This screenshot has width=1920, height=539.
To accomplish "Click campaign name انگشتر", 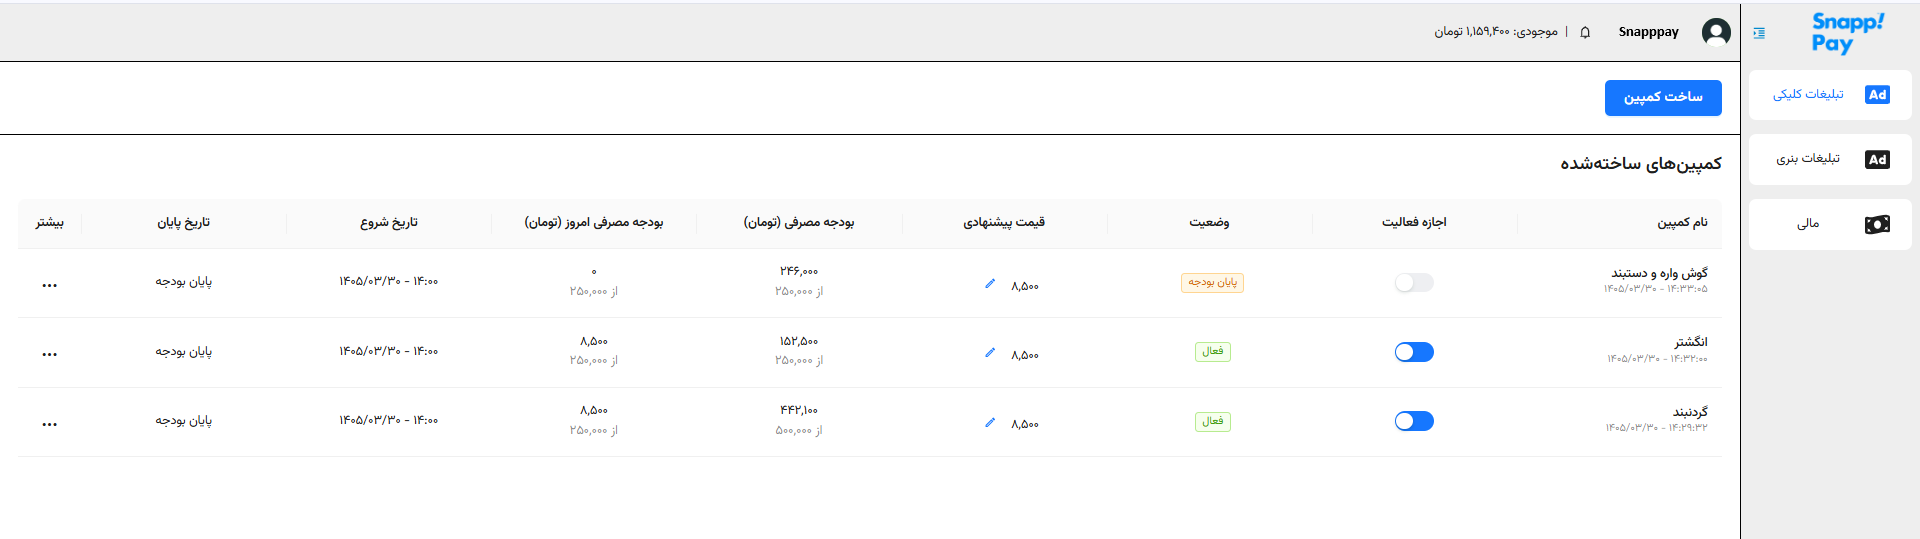I will (1691, 342).
